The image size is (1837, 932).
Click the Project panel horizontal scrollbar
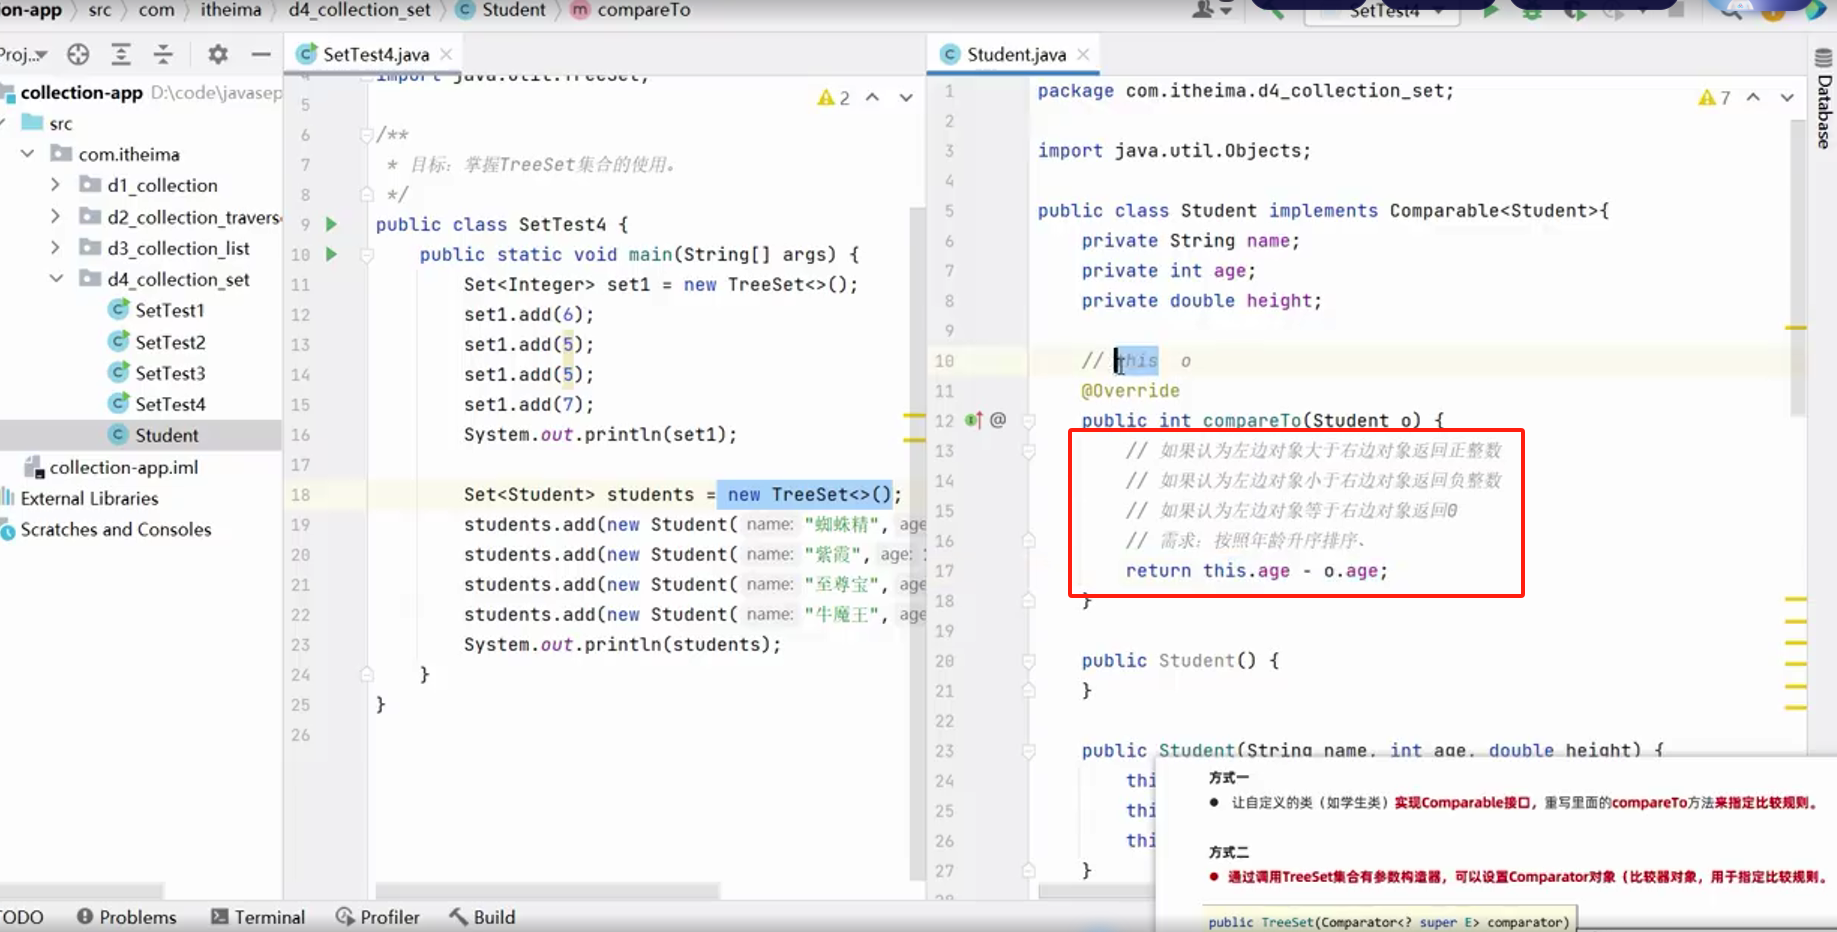(82, 890)
